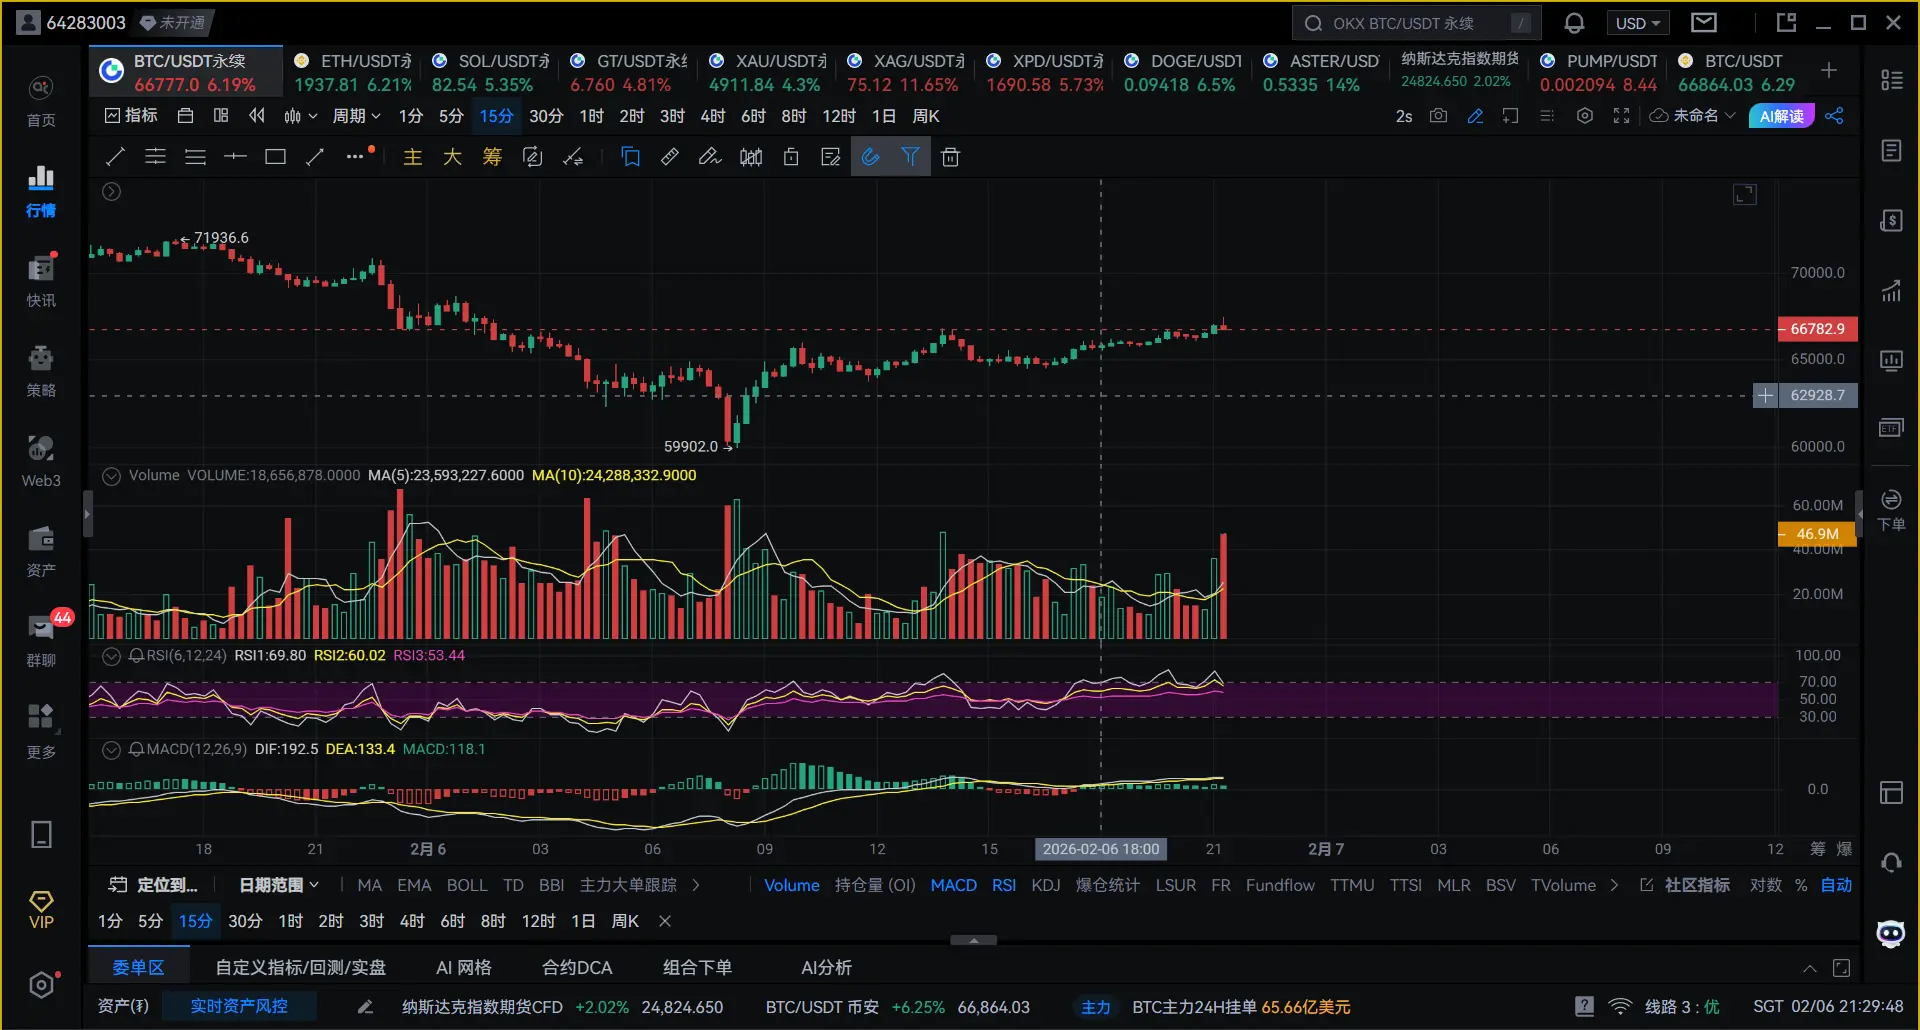The width and height of the screenshot is (1920, 1030).
Task: Click the 指标 indicators button
Action: 131,116
